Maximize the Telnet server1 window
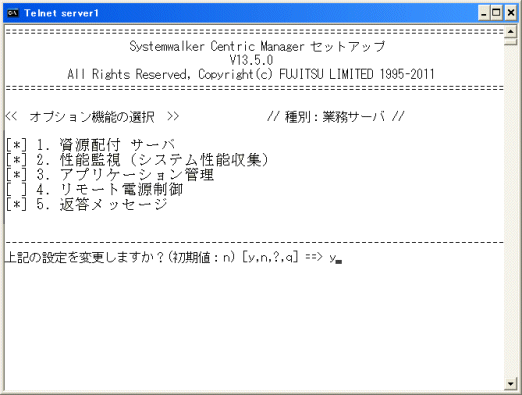Screen dimensions: 522x395 pyautogui.click(x=496, y=13)
